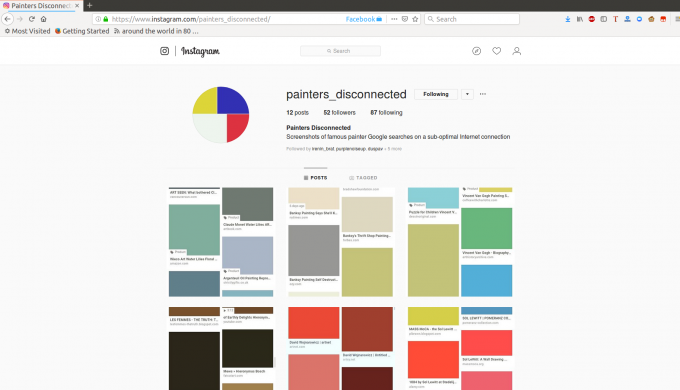Open the Claude Monet Water Lilies post
Screen dimensions: 680x390
(221, 242)
